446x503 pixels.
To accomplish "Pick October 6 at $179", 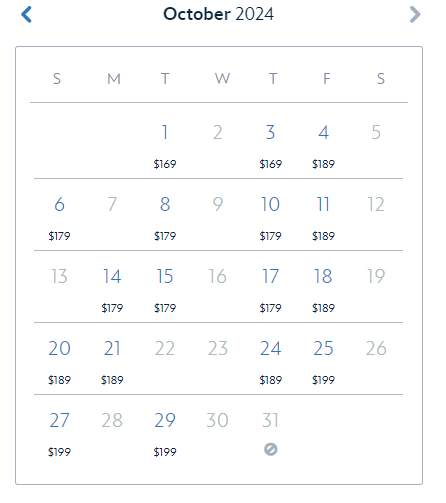I will click(59, 218).
